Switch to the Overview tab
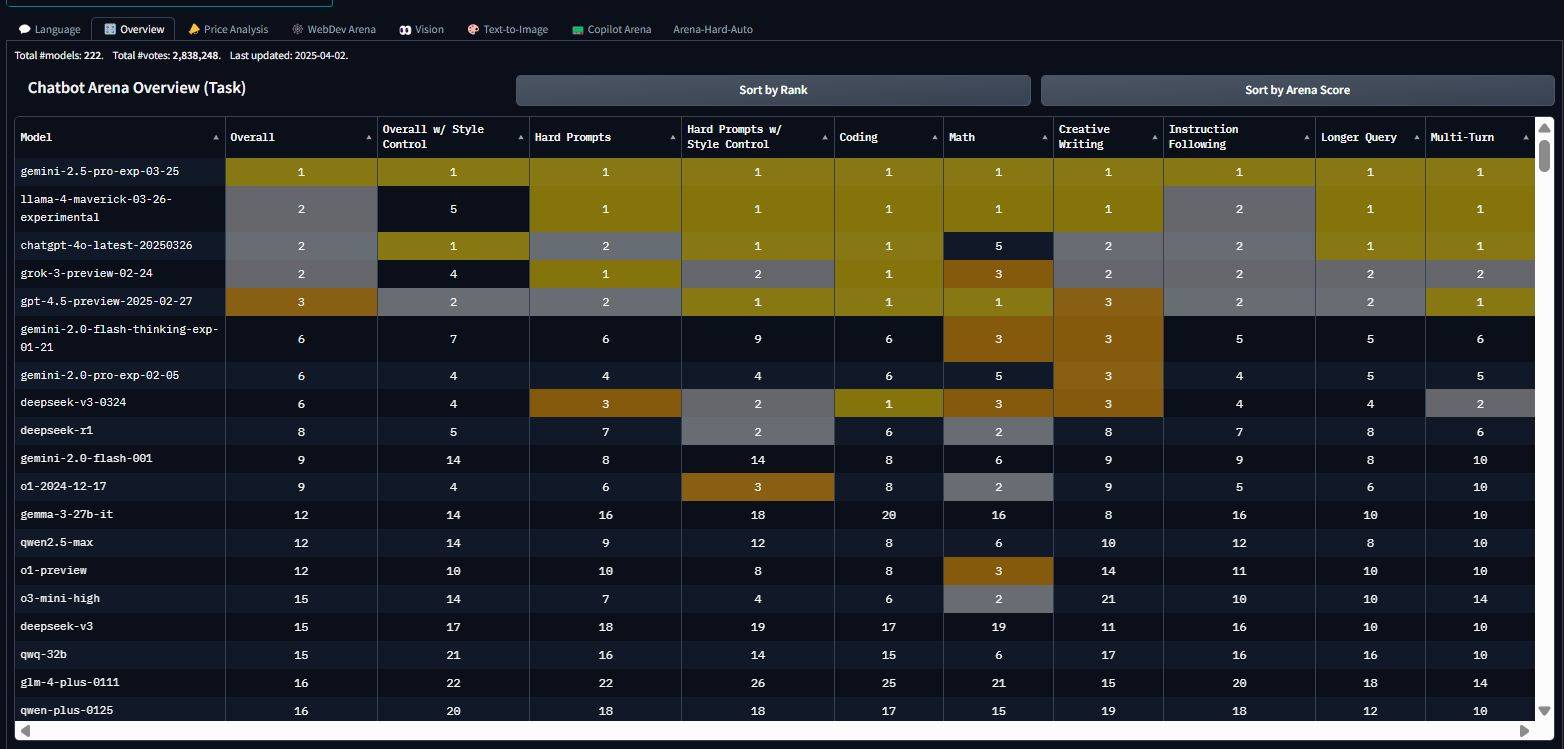This screenshot has height=749, width=1564. [134, 29]
